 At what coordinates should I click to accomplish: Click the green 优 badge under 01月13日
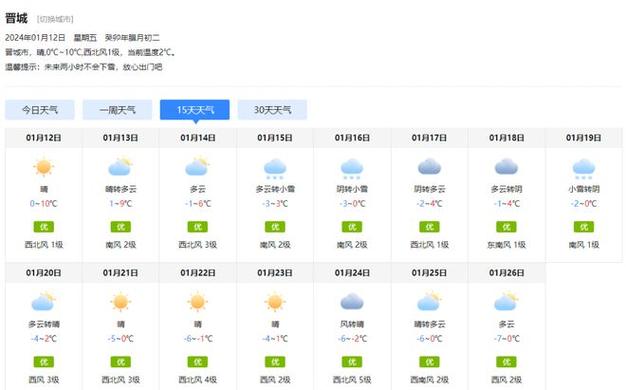click(x=121, y=227)
